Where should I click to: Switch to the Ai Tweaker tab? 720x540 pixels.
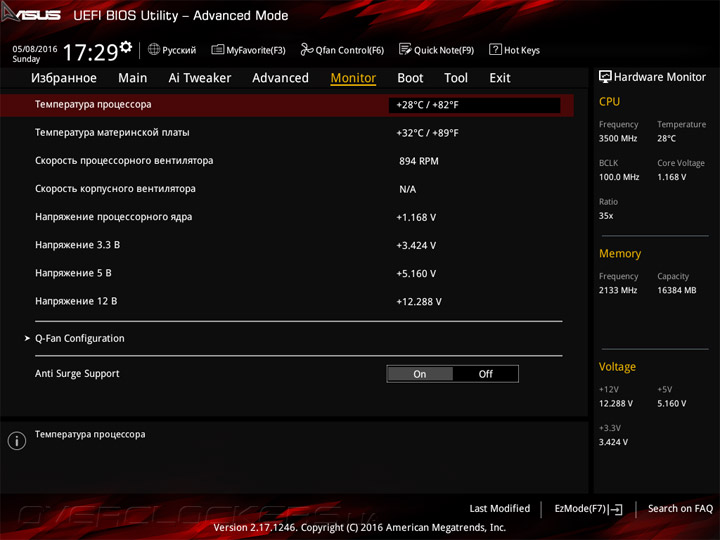[200, 78]
